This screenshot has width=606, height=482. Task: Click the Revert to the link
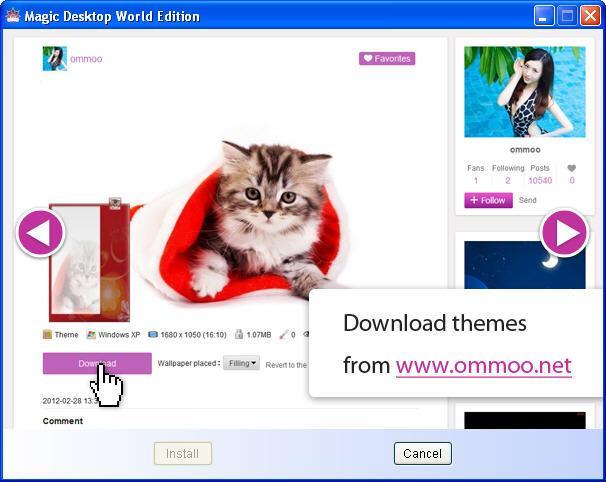(x=286, y=365)
